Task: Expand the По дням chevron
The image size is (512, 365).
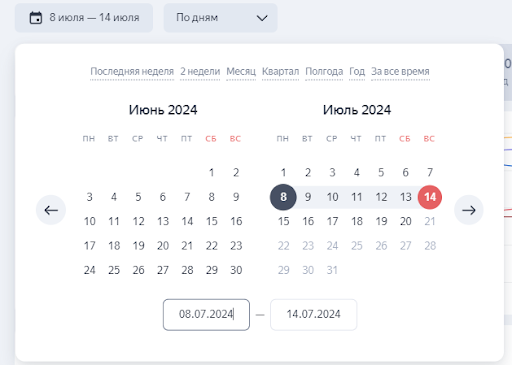Action: pyautogui.click(x=262, y=18)
